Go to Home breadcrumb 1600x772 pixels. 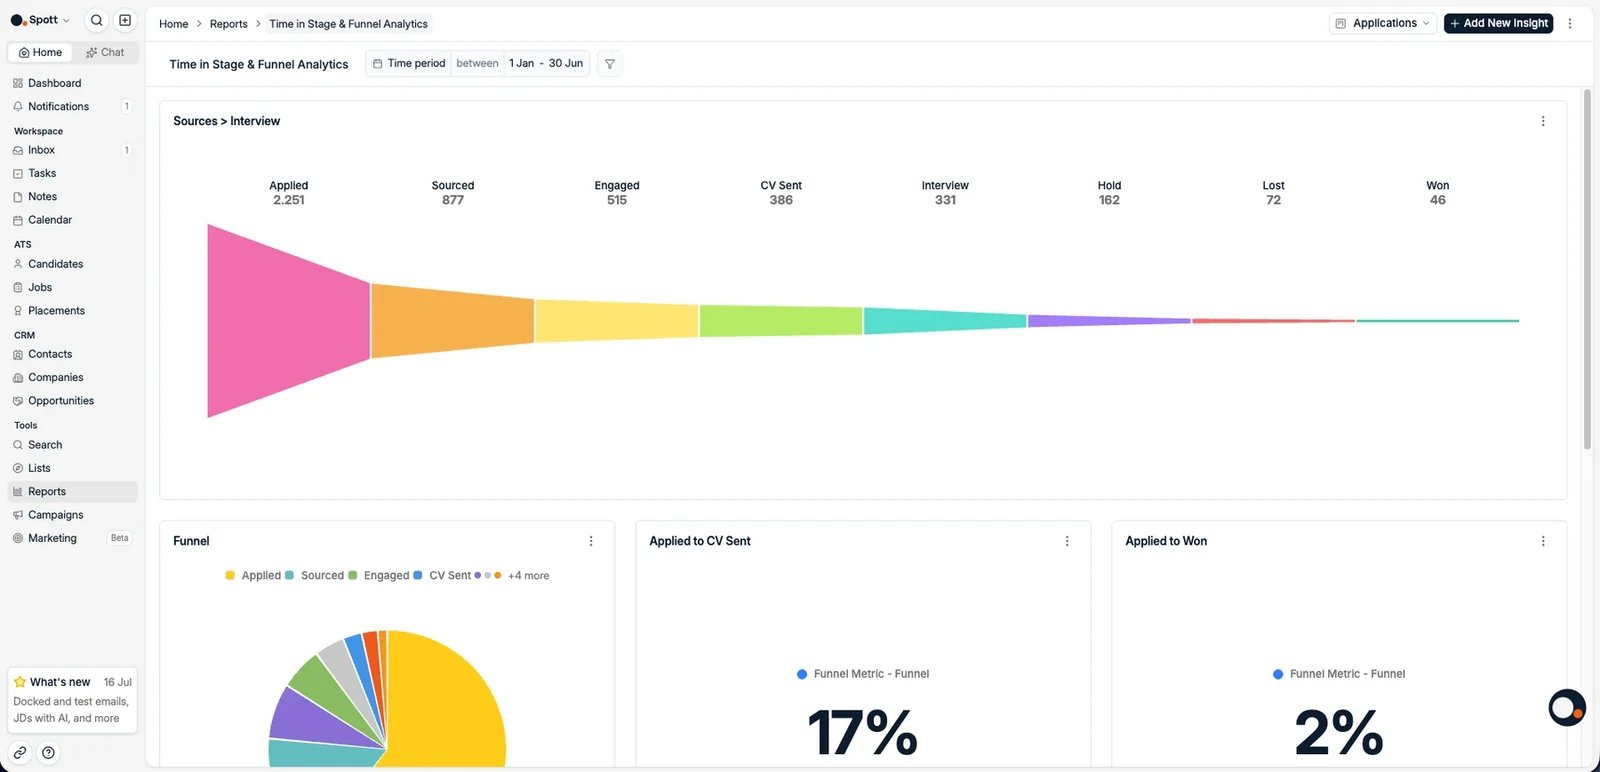[x=173, y=24]
